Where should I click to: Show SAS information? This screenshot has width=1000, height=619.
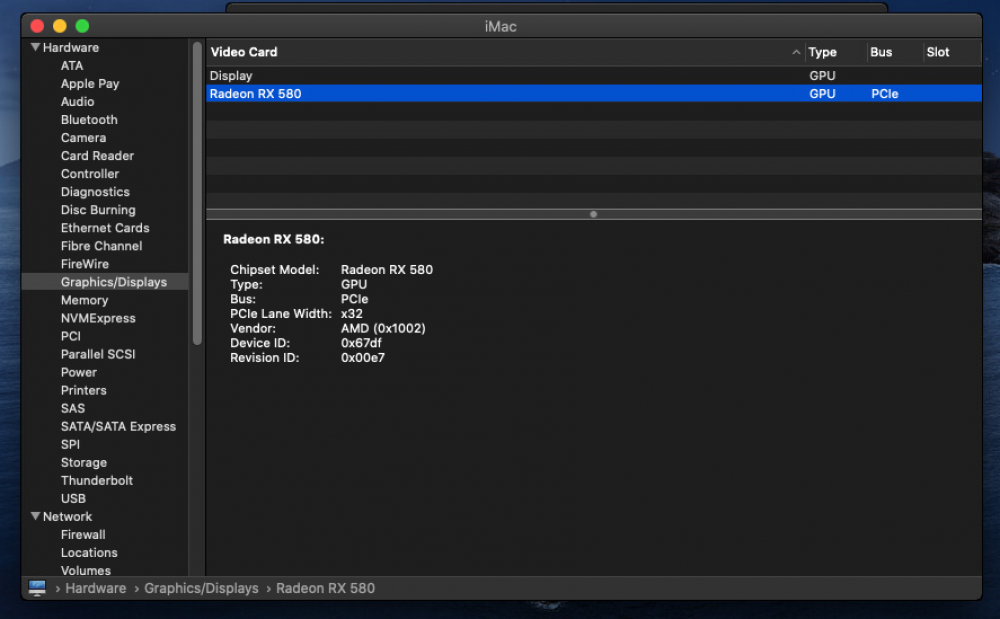tap(73, 409)
